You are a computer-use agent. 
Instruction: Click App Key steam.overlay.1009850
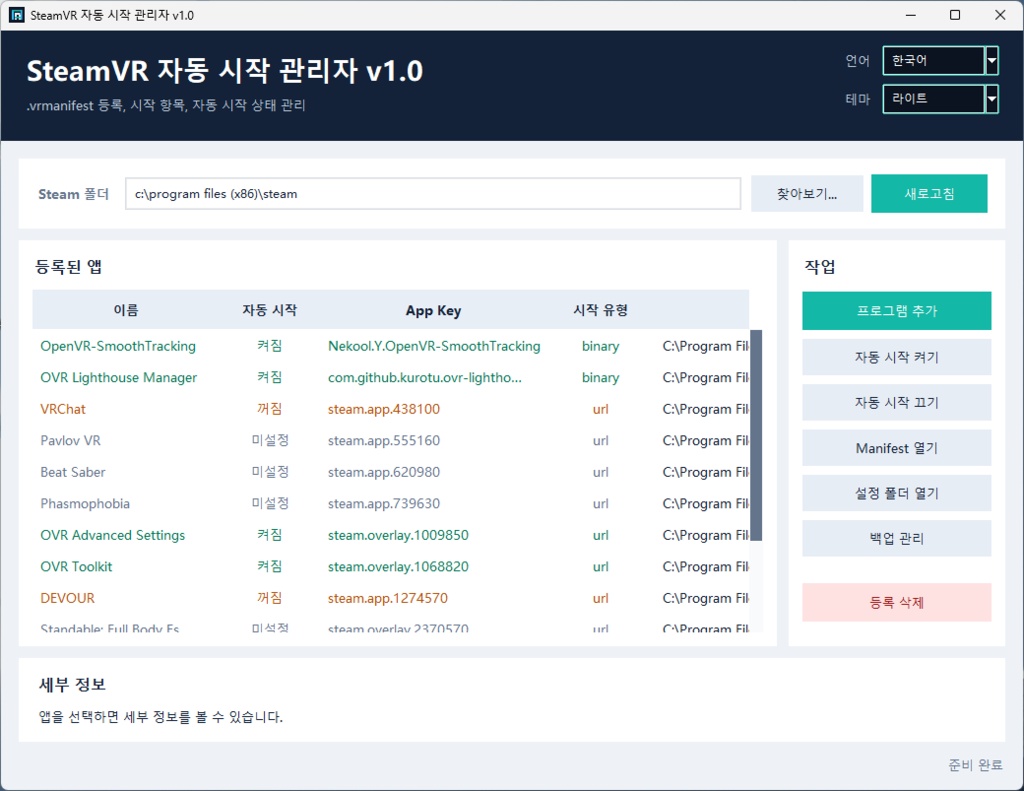[x=398, y=535]
